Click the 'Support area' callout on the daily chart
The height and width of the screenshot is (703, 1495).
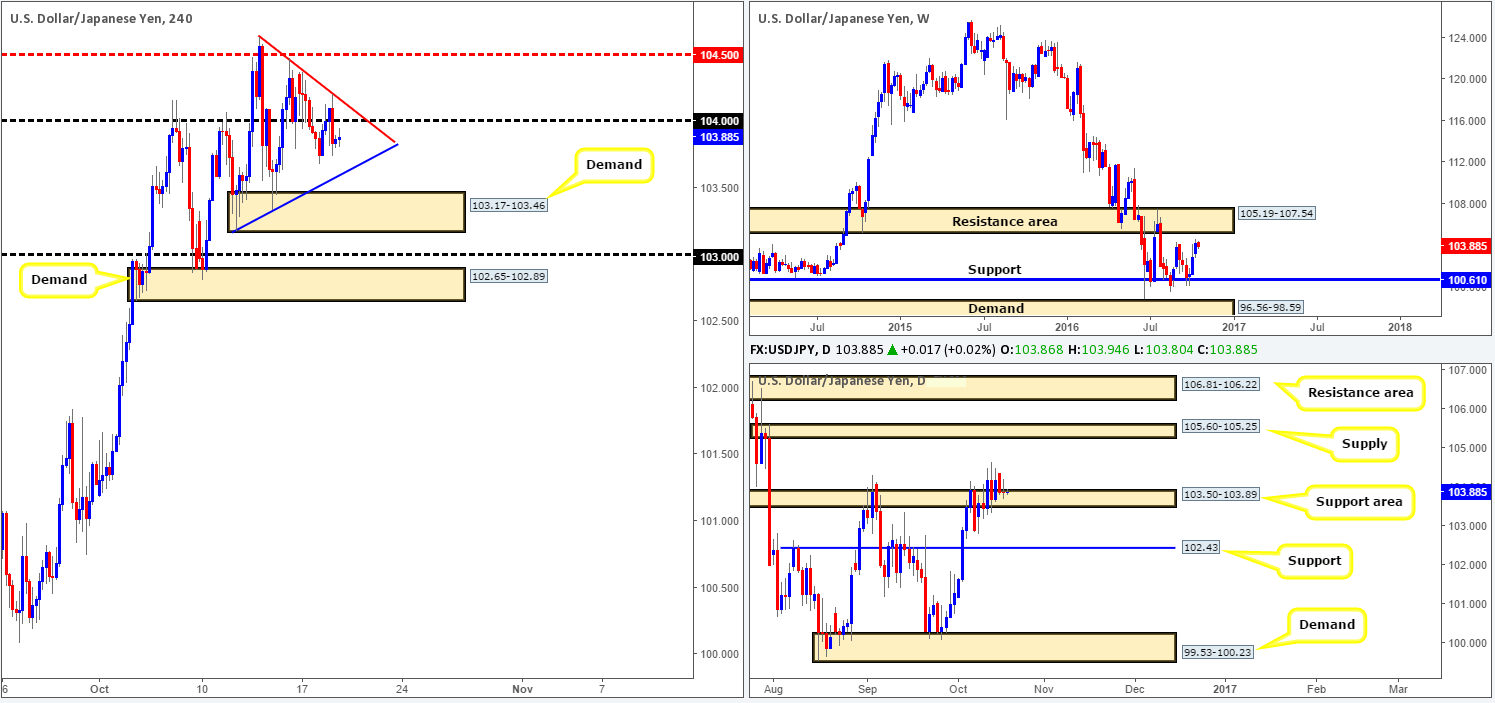[1359, 501]
